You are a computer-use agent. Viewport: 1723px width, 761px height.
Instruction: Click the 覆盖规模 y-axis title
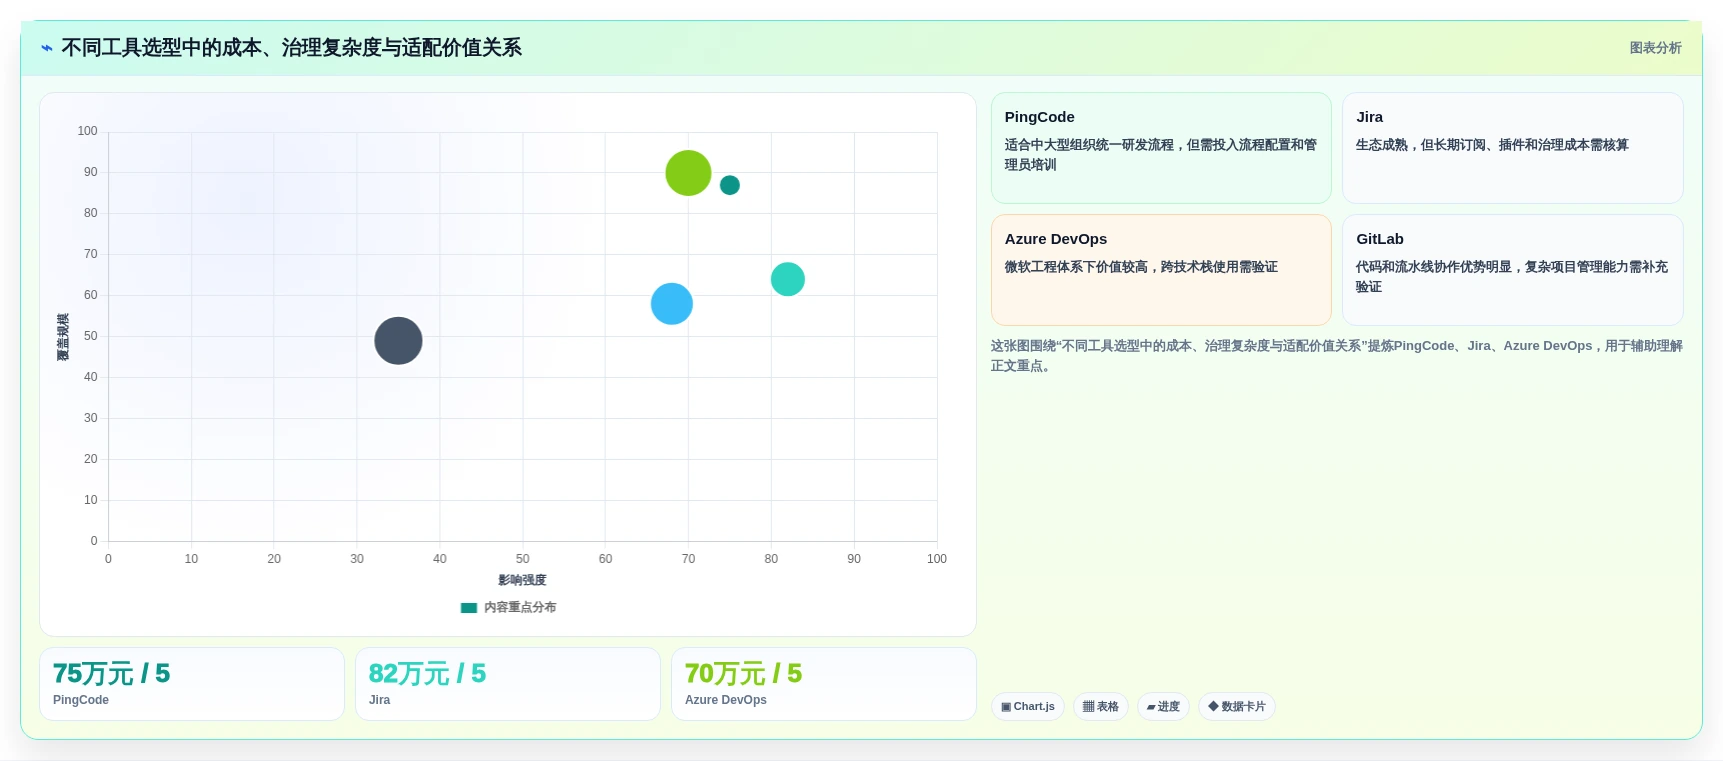[63, 337]
